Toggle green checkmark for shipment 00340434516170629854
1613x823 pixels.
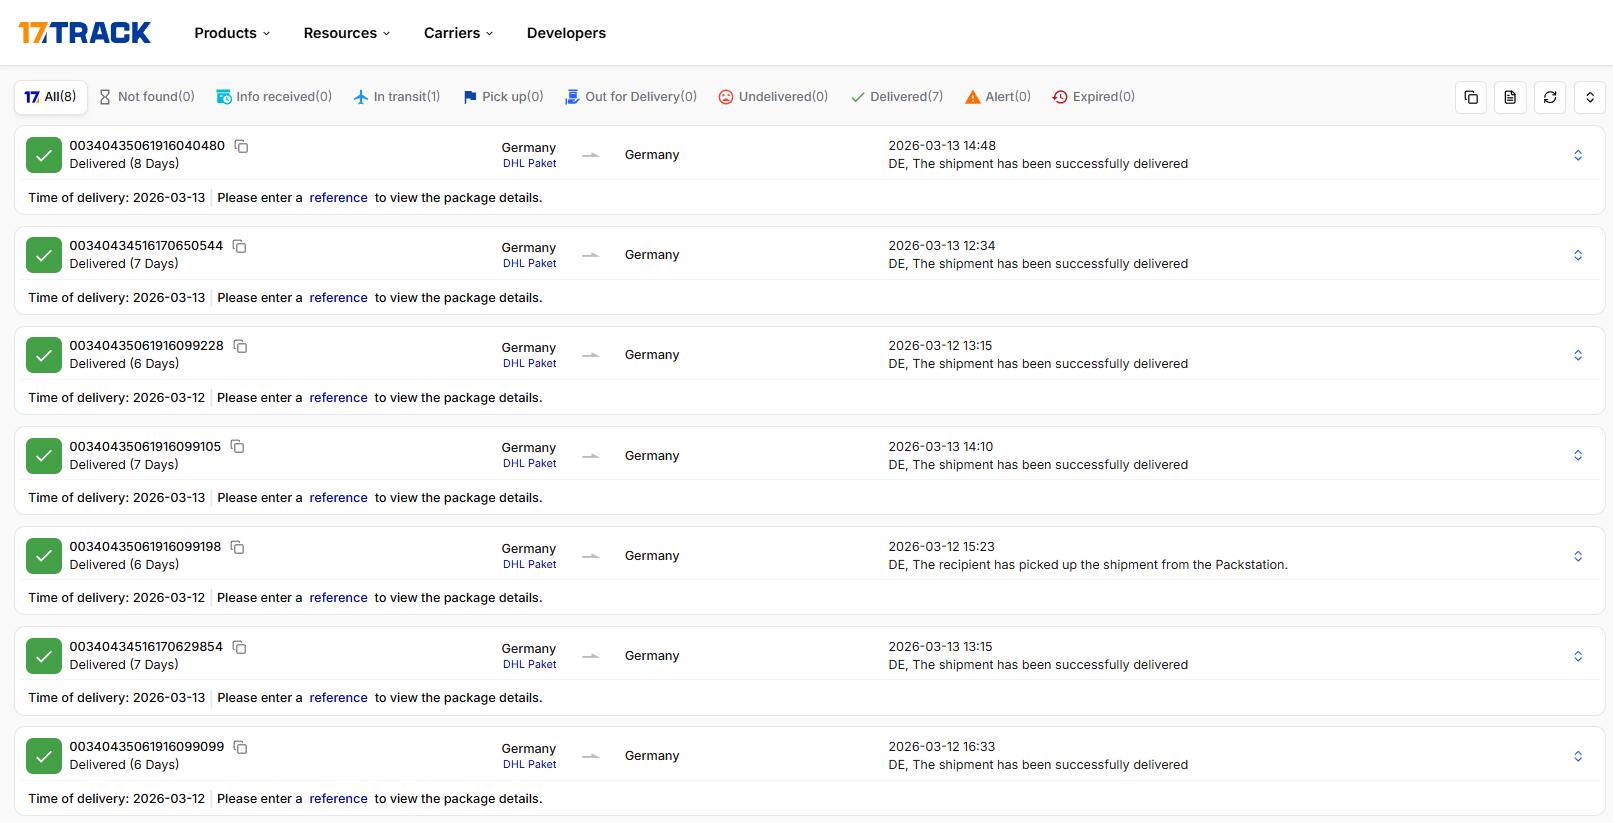tap(44, 656)
